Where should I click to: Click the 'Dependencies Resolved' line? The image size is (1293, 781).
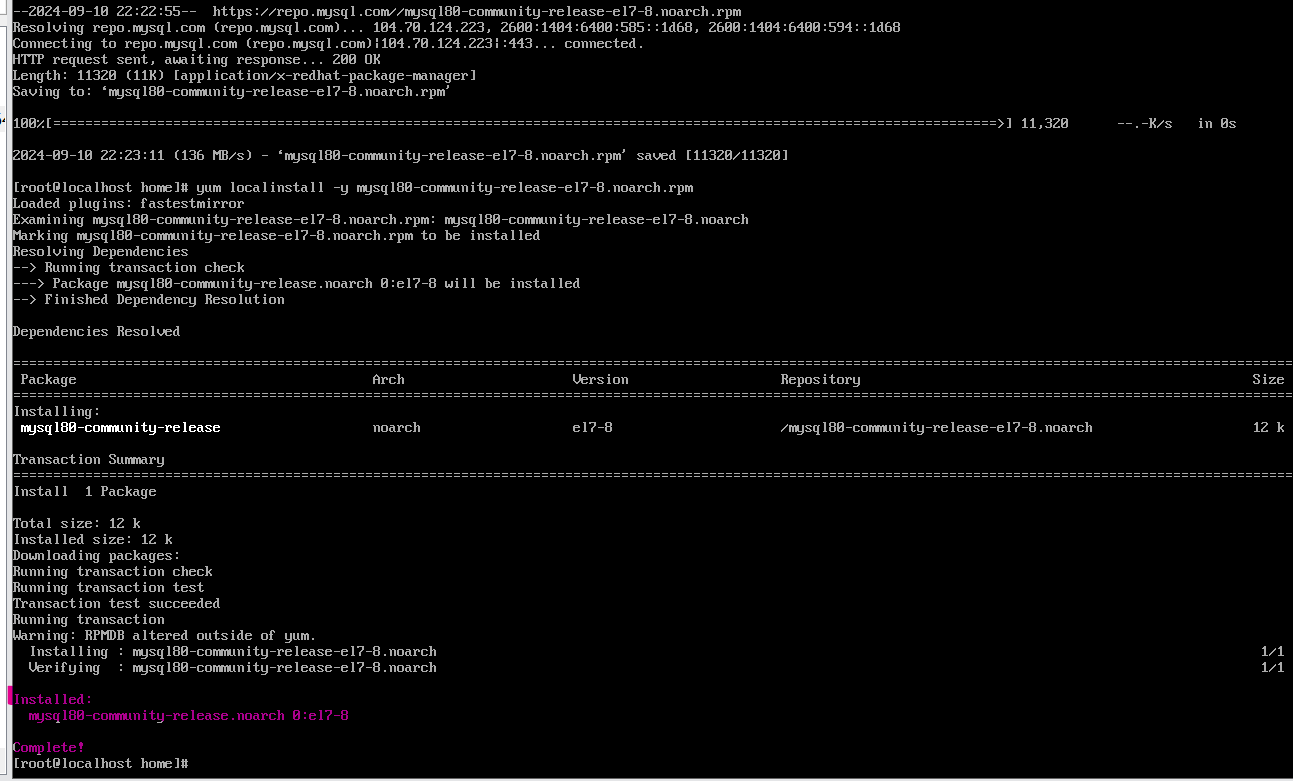click(96, 331)
